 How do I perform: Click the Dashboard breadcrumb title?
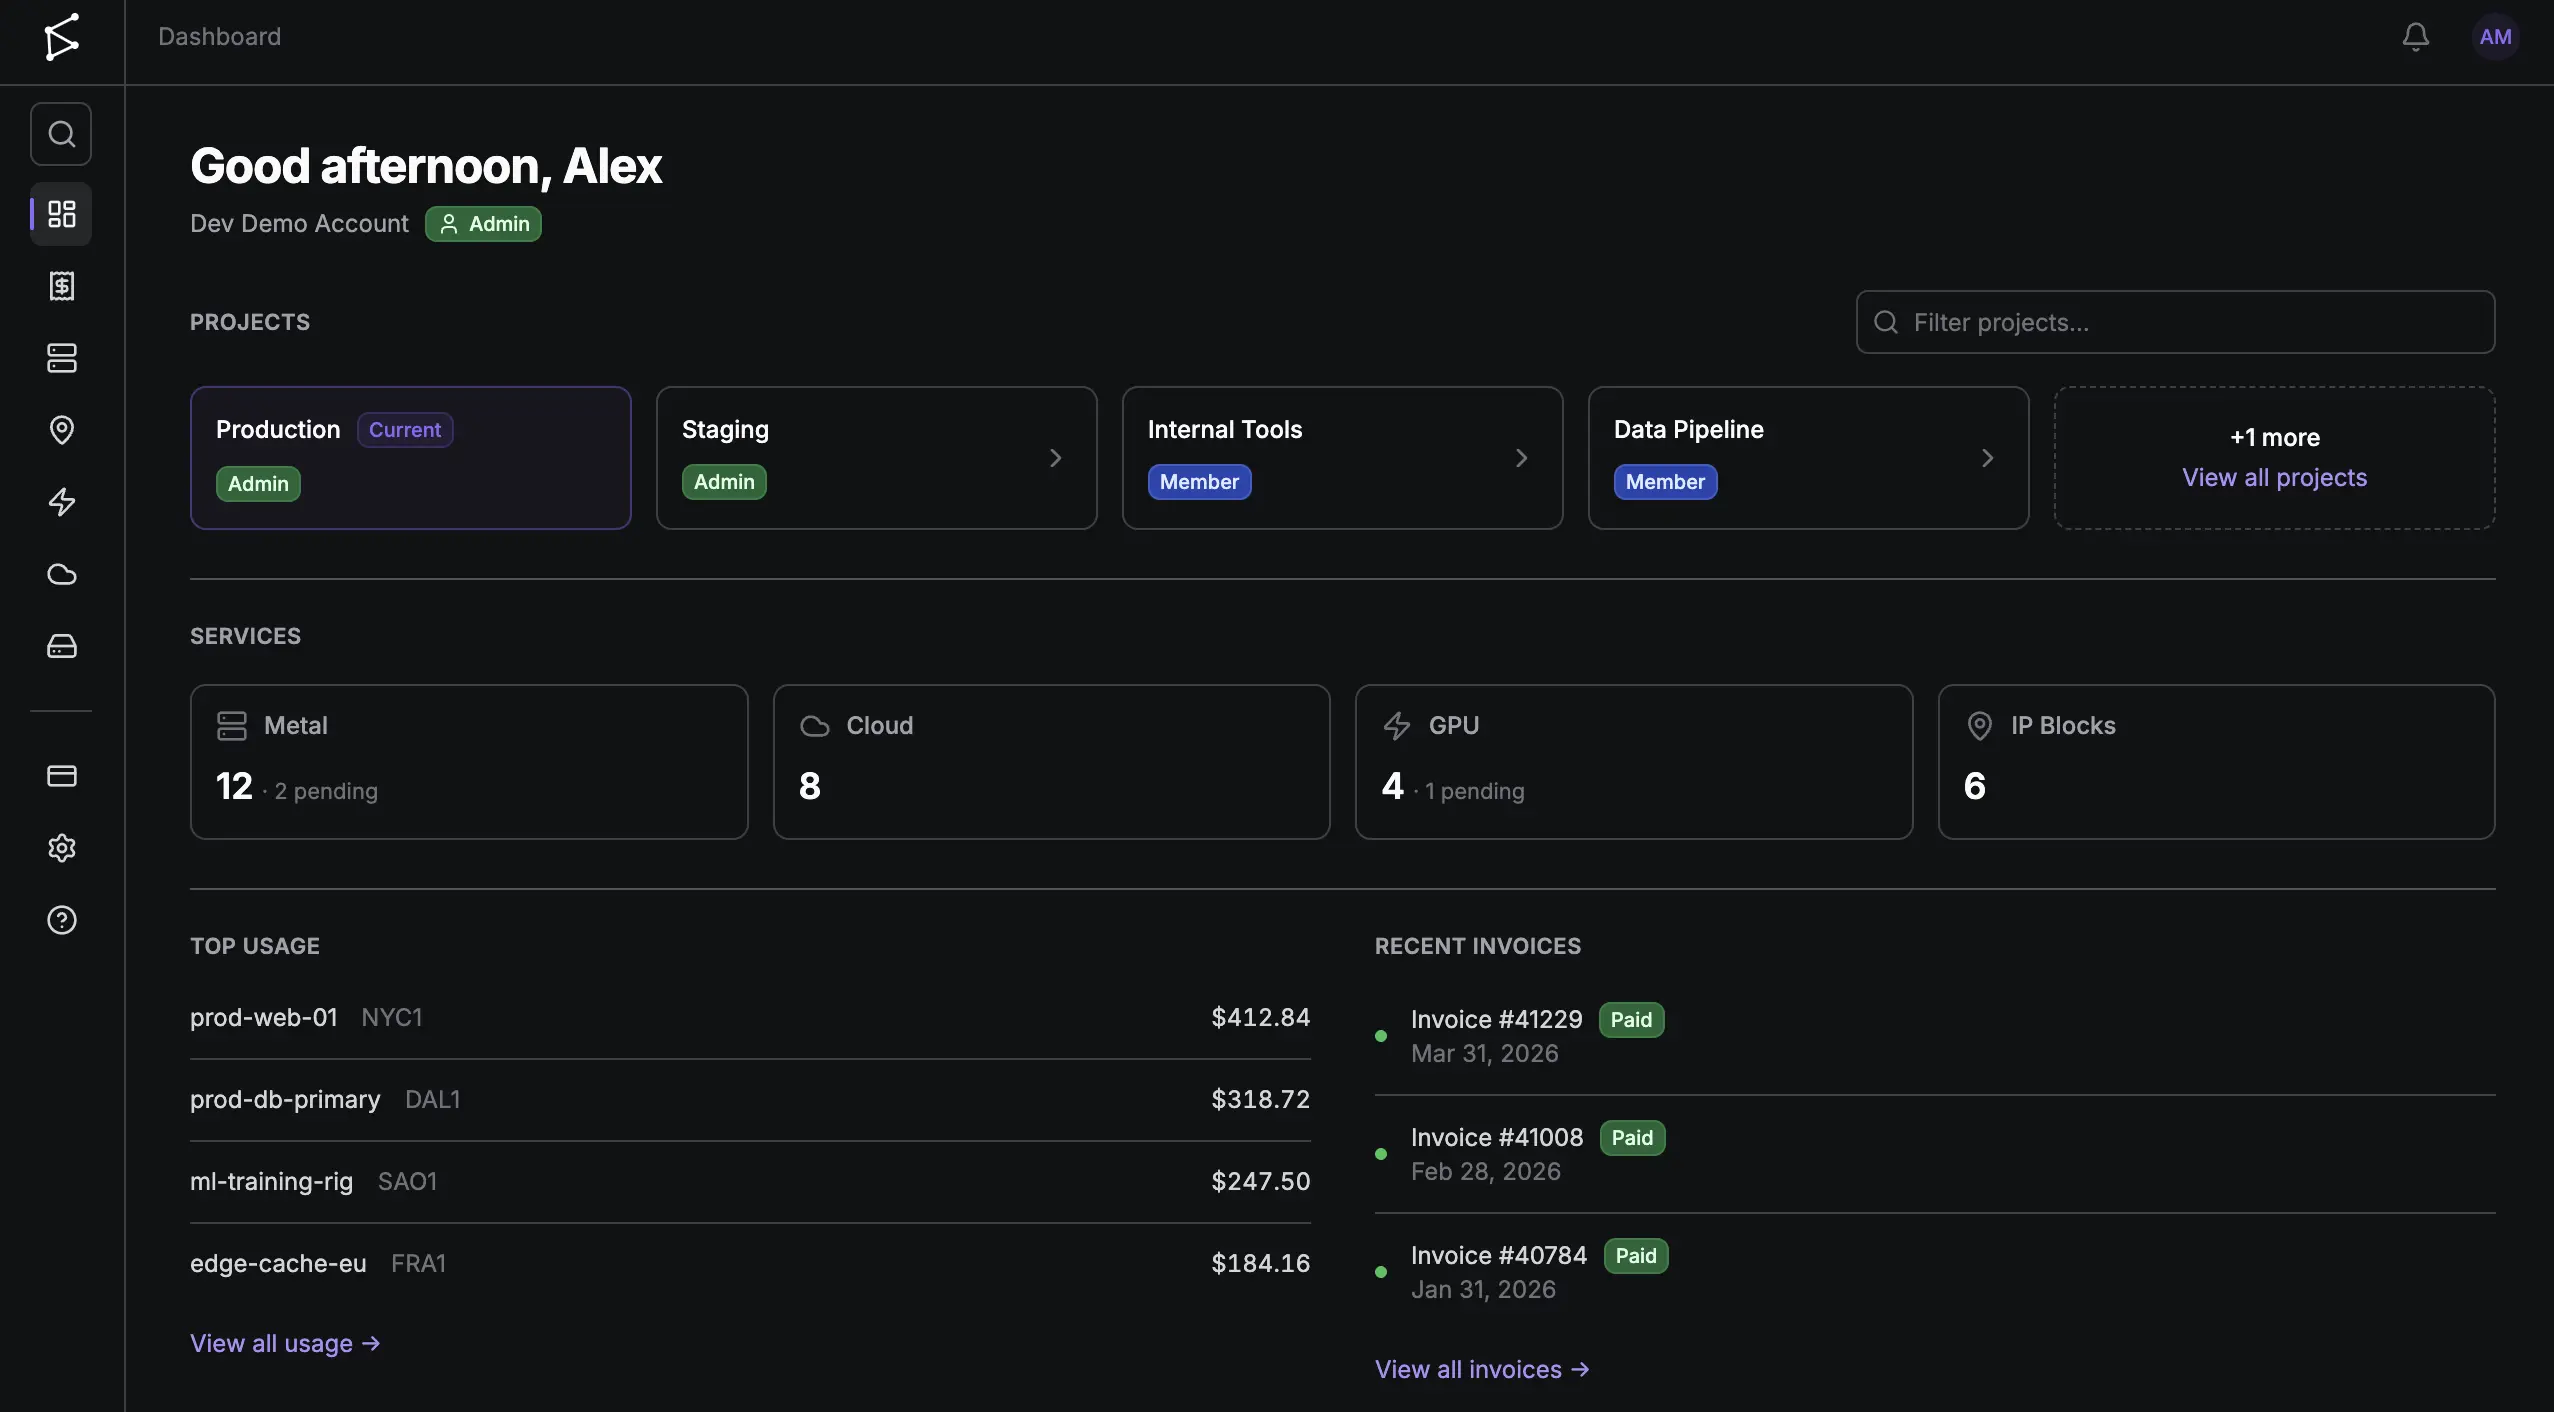220,37
